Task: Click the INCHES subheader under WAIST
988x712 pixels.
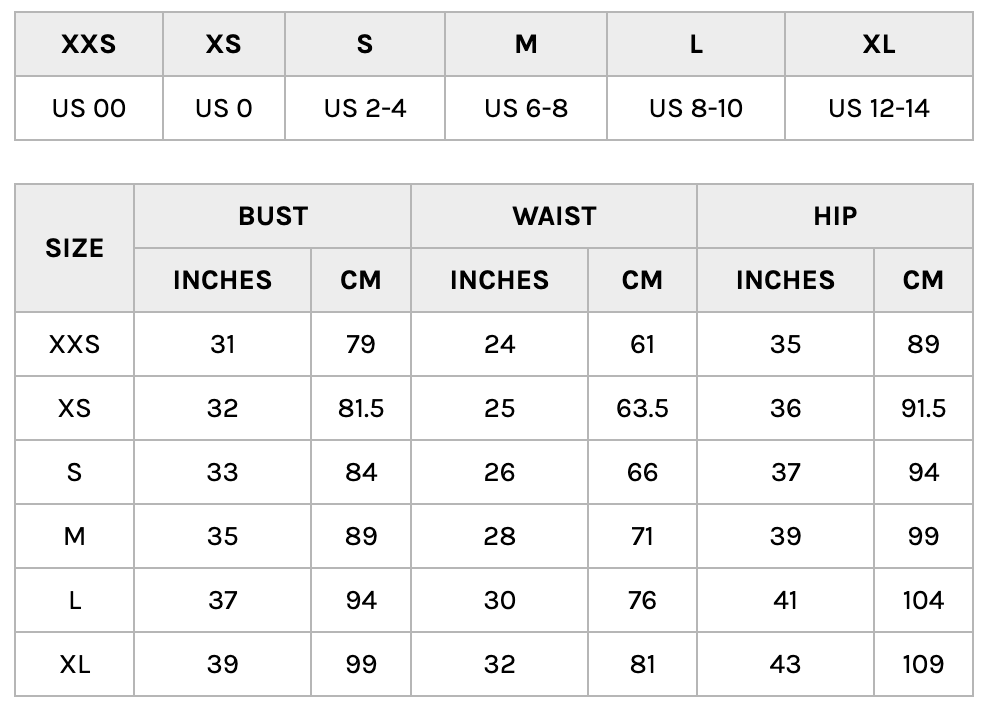Action: coord(499,280)
